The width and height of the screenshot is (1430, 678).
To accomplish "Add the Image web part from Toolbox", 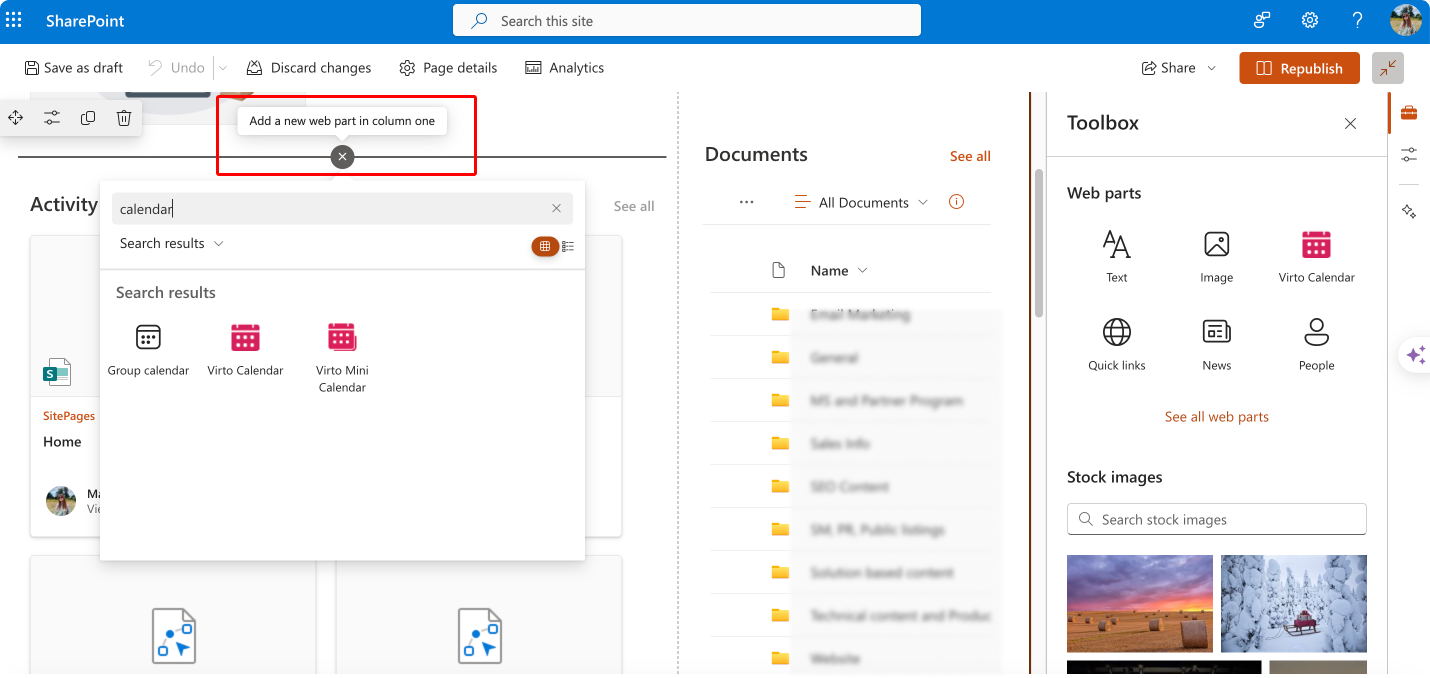I will click(x=1217, y=256).
